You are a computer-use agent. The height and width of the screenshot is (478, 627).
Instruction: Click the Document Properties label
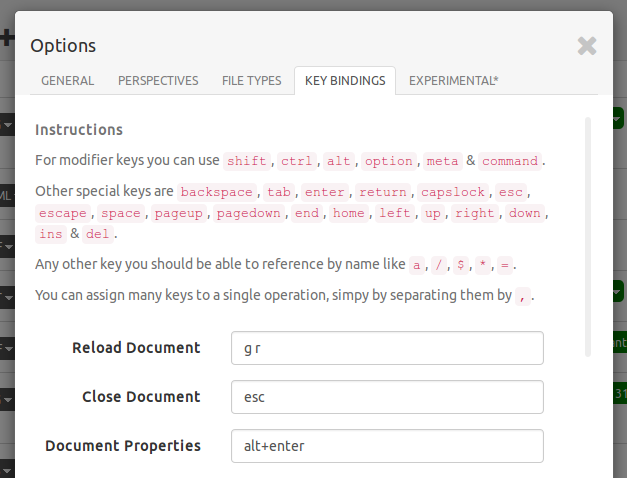pos(123,446)
